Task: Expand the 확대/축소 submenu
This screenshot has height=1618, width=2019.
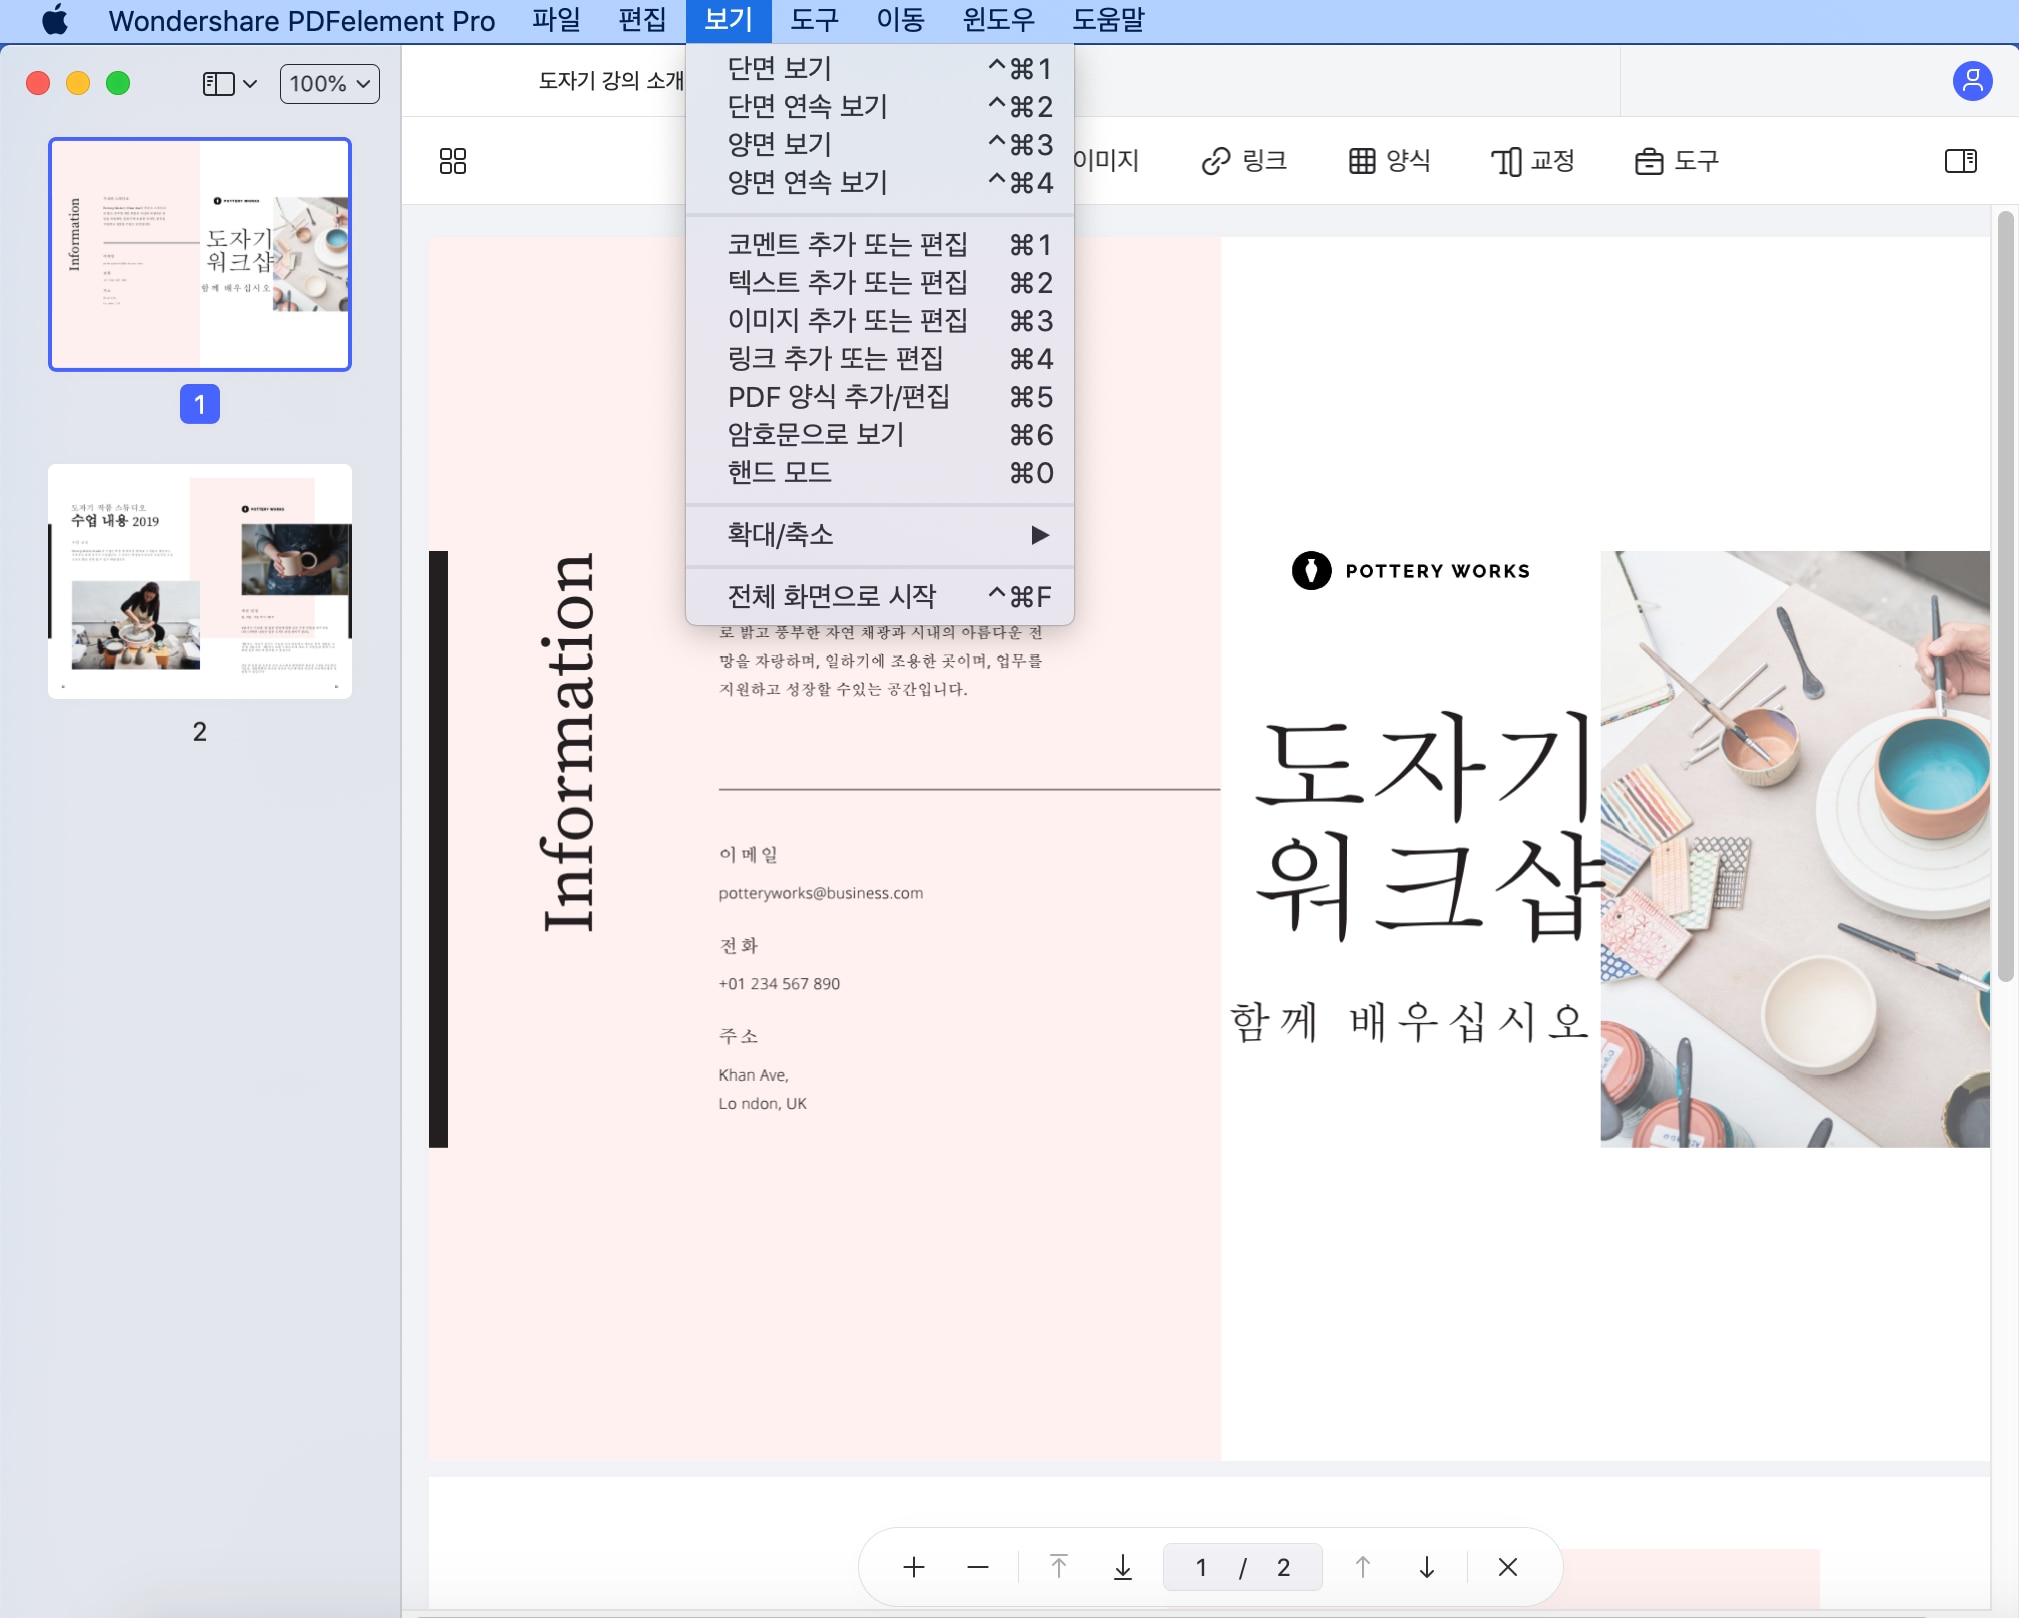Action: [x=880, y=534]
